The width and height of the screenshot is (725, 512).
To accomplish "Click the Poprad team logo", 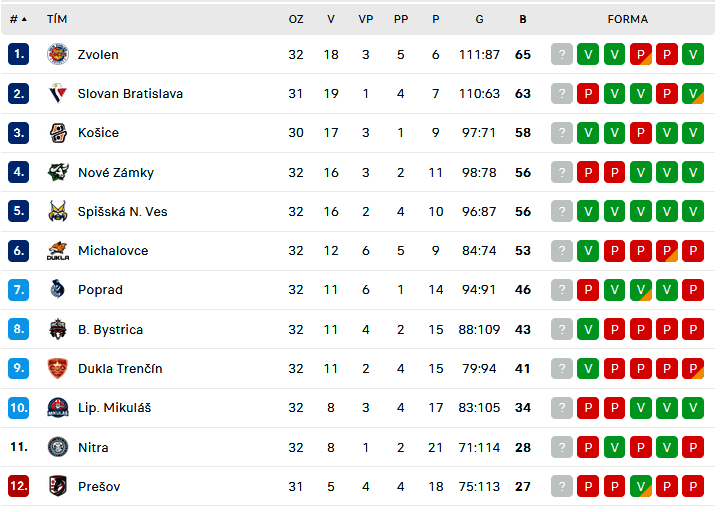I will click(x=58, y=290).
